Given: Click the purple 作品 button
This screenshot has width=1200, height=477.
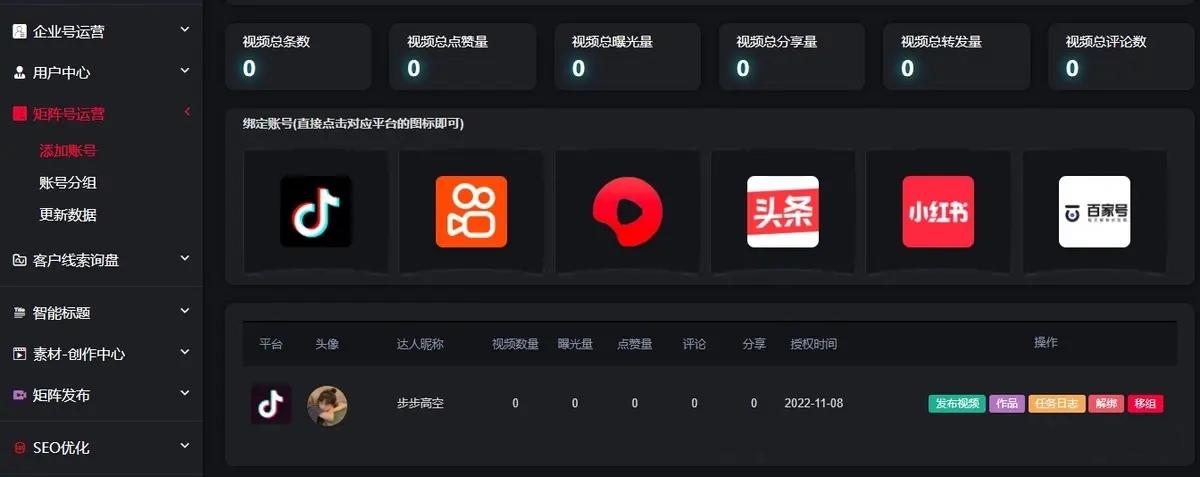Looking at the screenshot, I should (x=1007, y=404).
